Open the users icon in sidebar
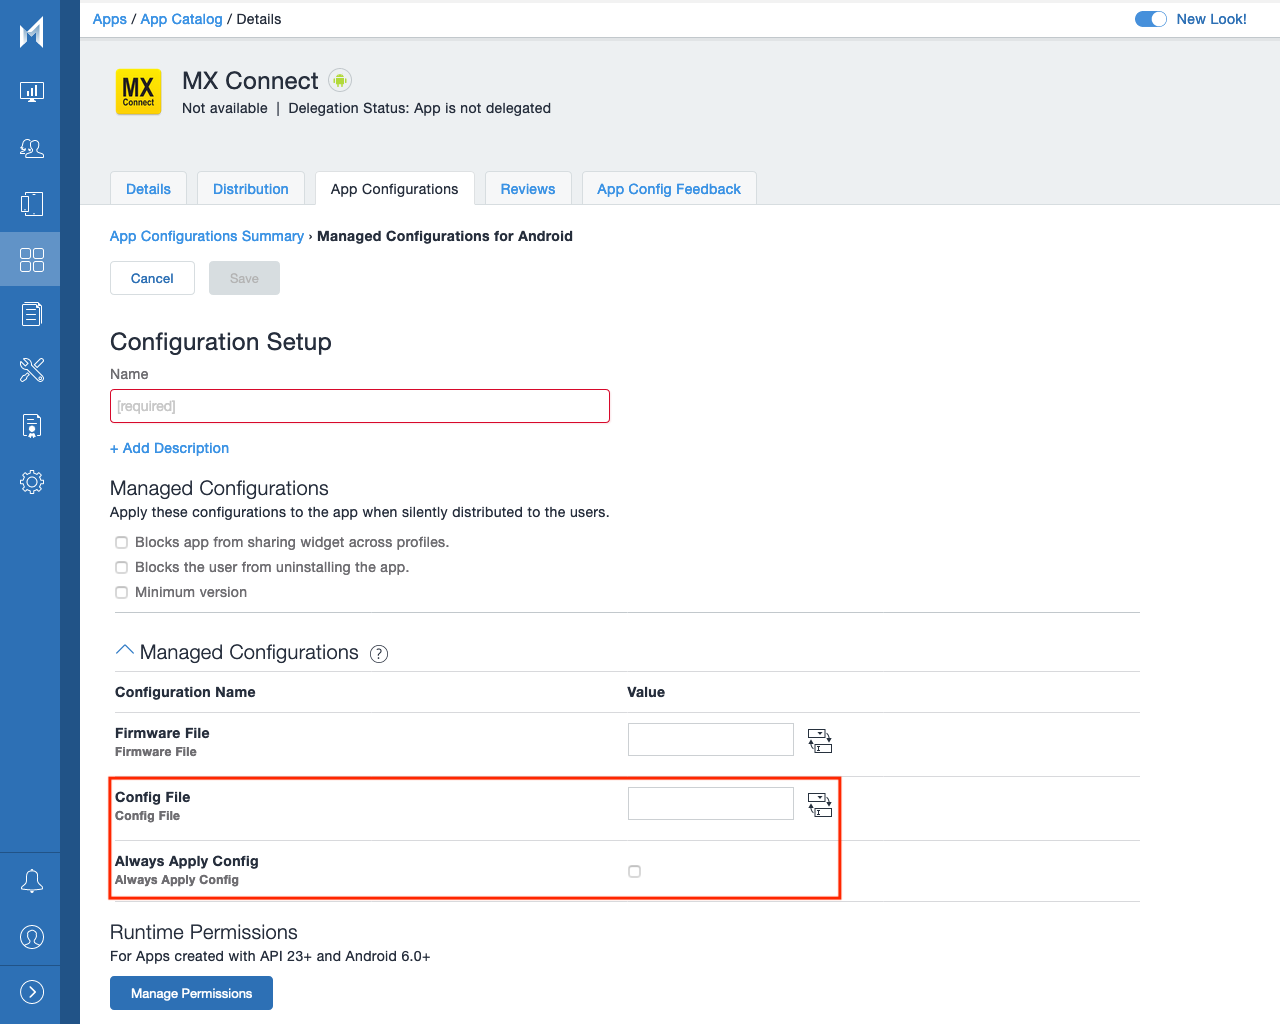 [31, 148]
